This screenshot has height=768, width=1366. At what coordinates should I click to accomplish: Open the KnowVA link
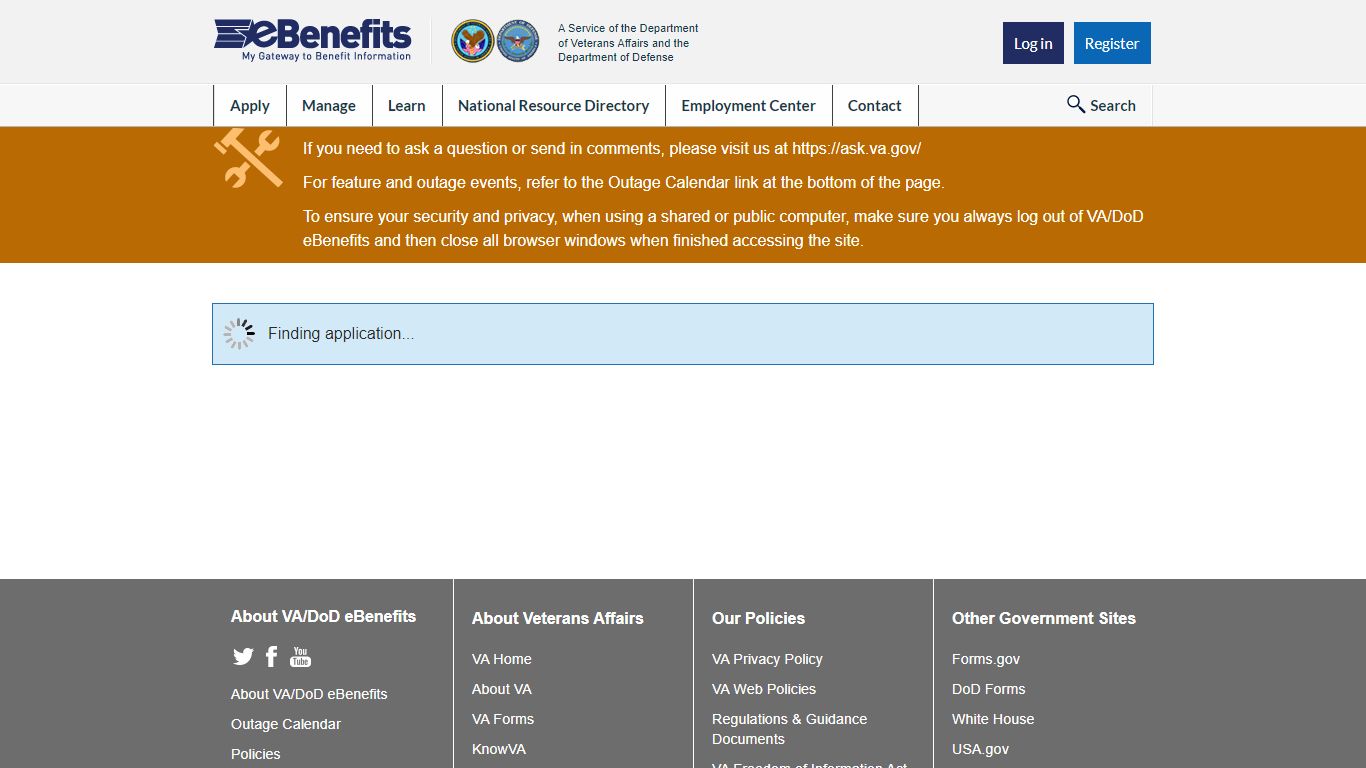coord(499,749)
